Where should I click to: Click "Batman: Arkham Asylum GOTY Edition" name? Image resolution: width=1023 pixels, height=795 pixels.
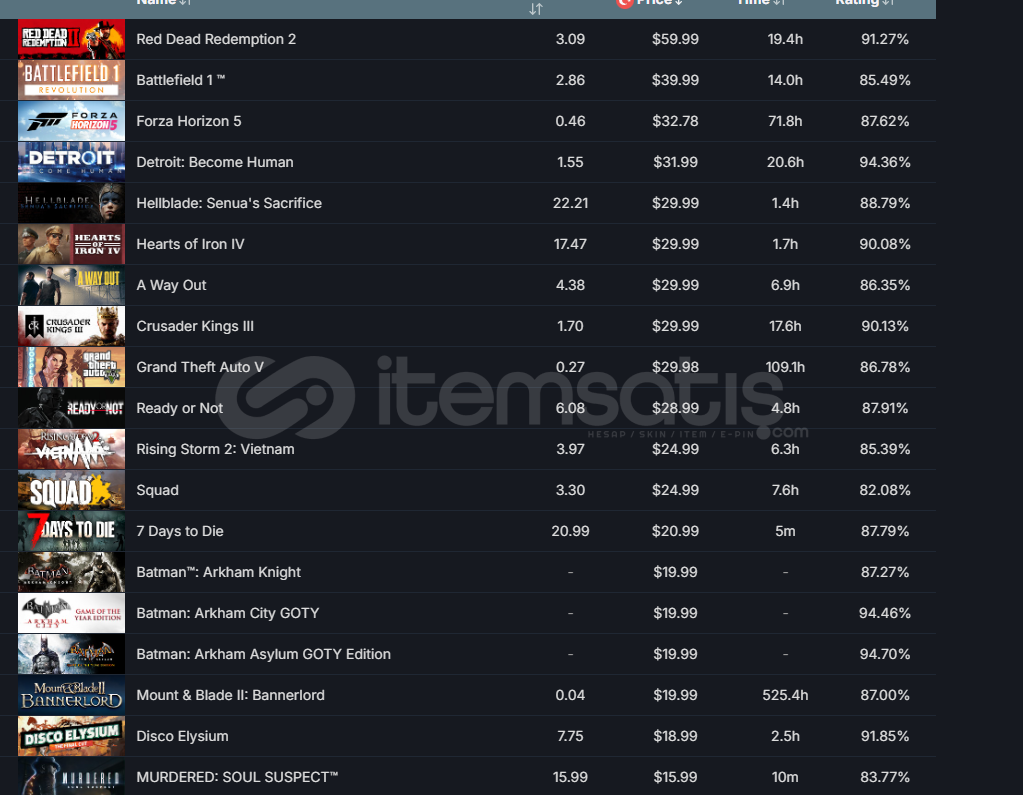(264, 655)
